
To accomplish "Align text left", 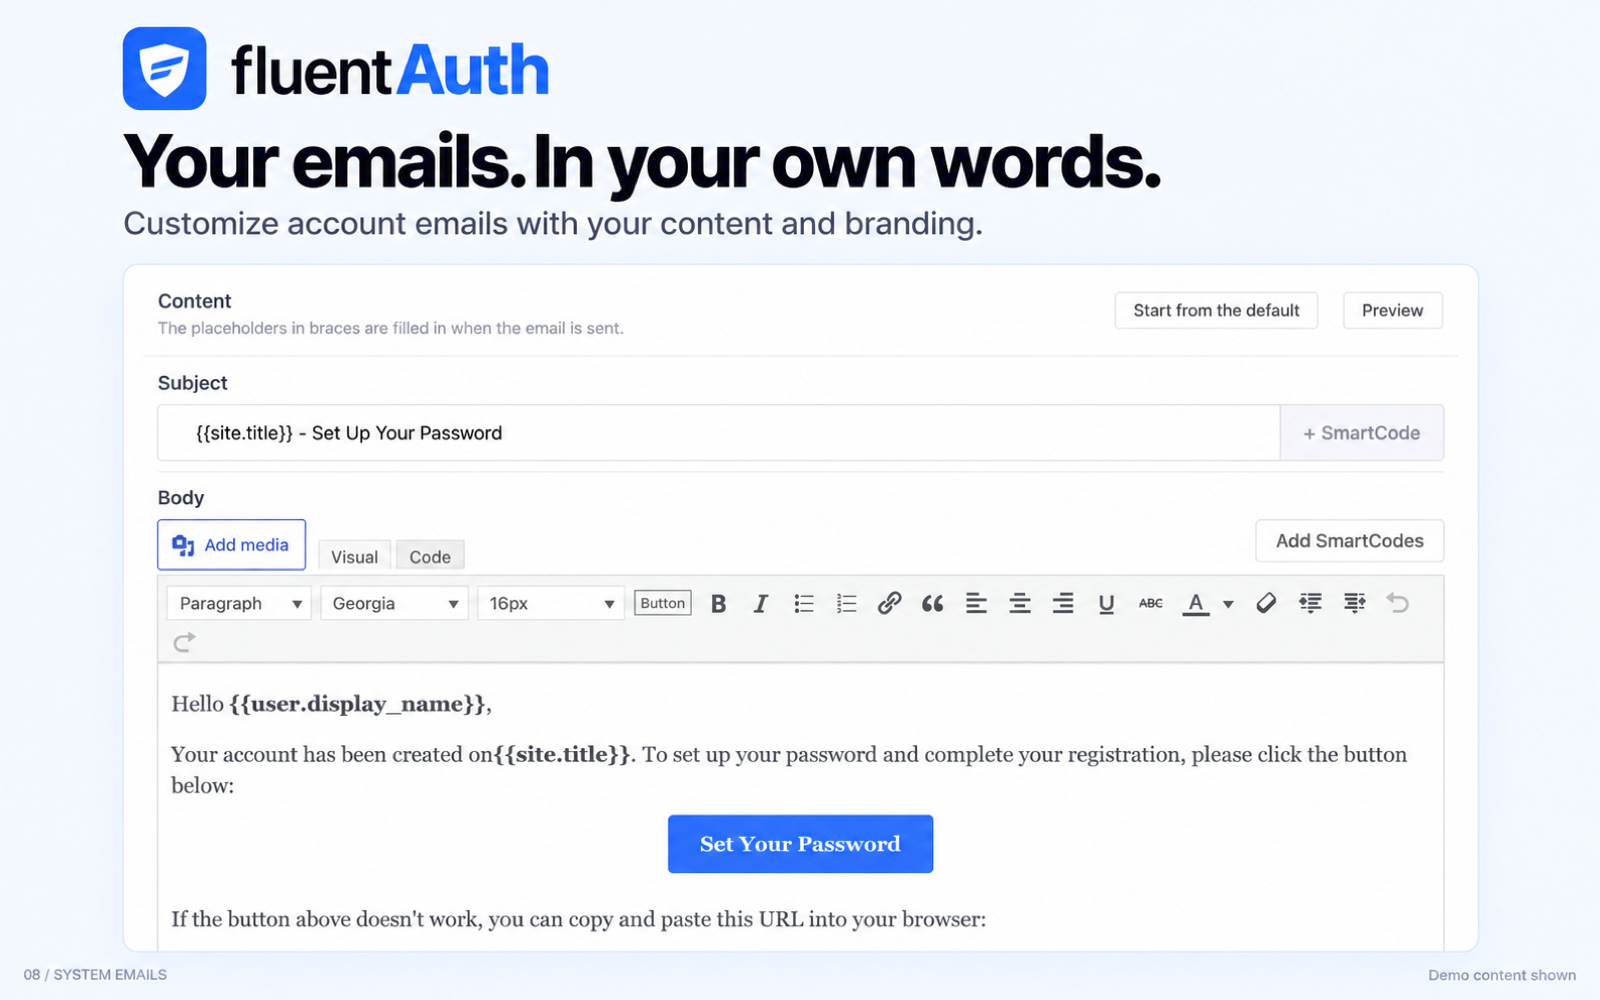I will pos(976,603).
